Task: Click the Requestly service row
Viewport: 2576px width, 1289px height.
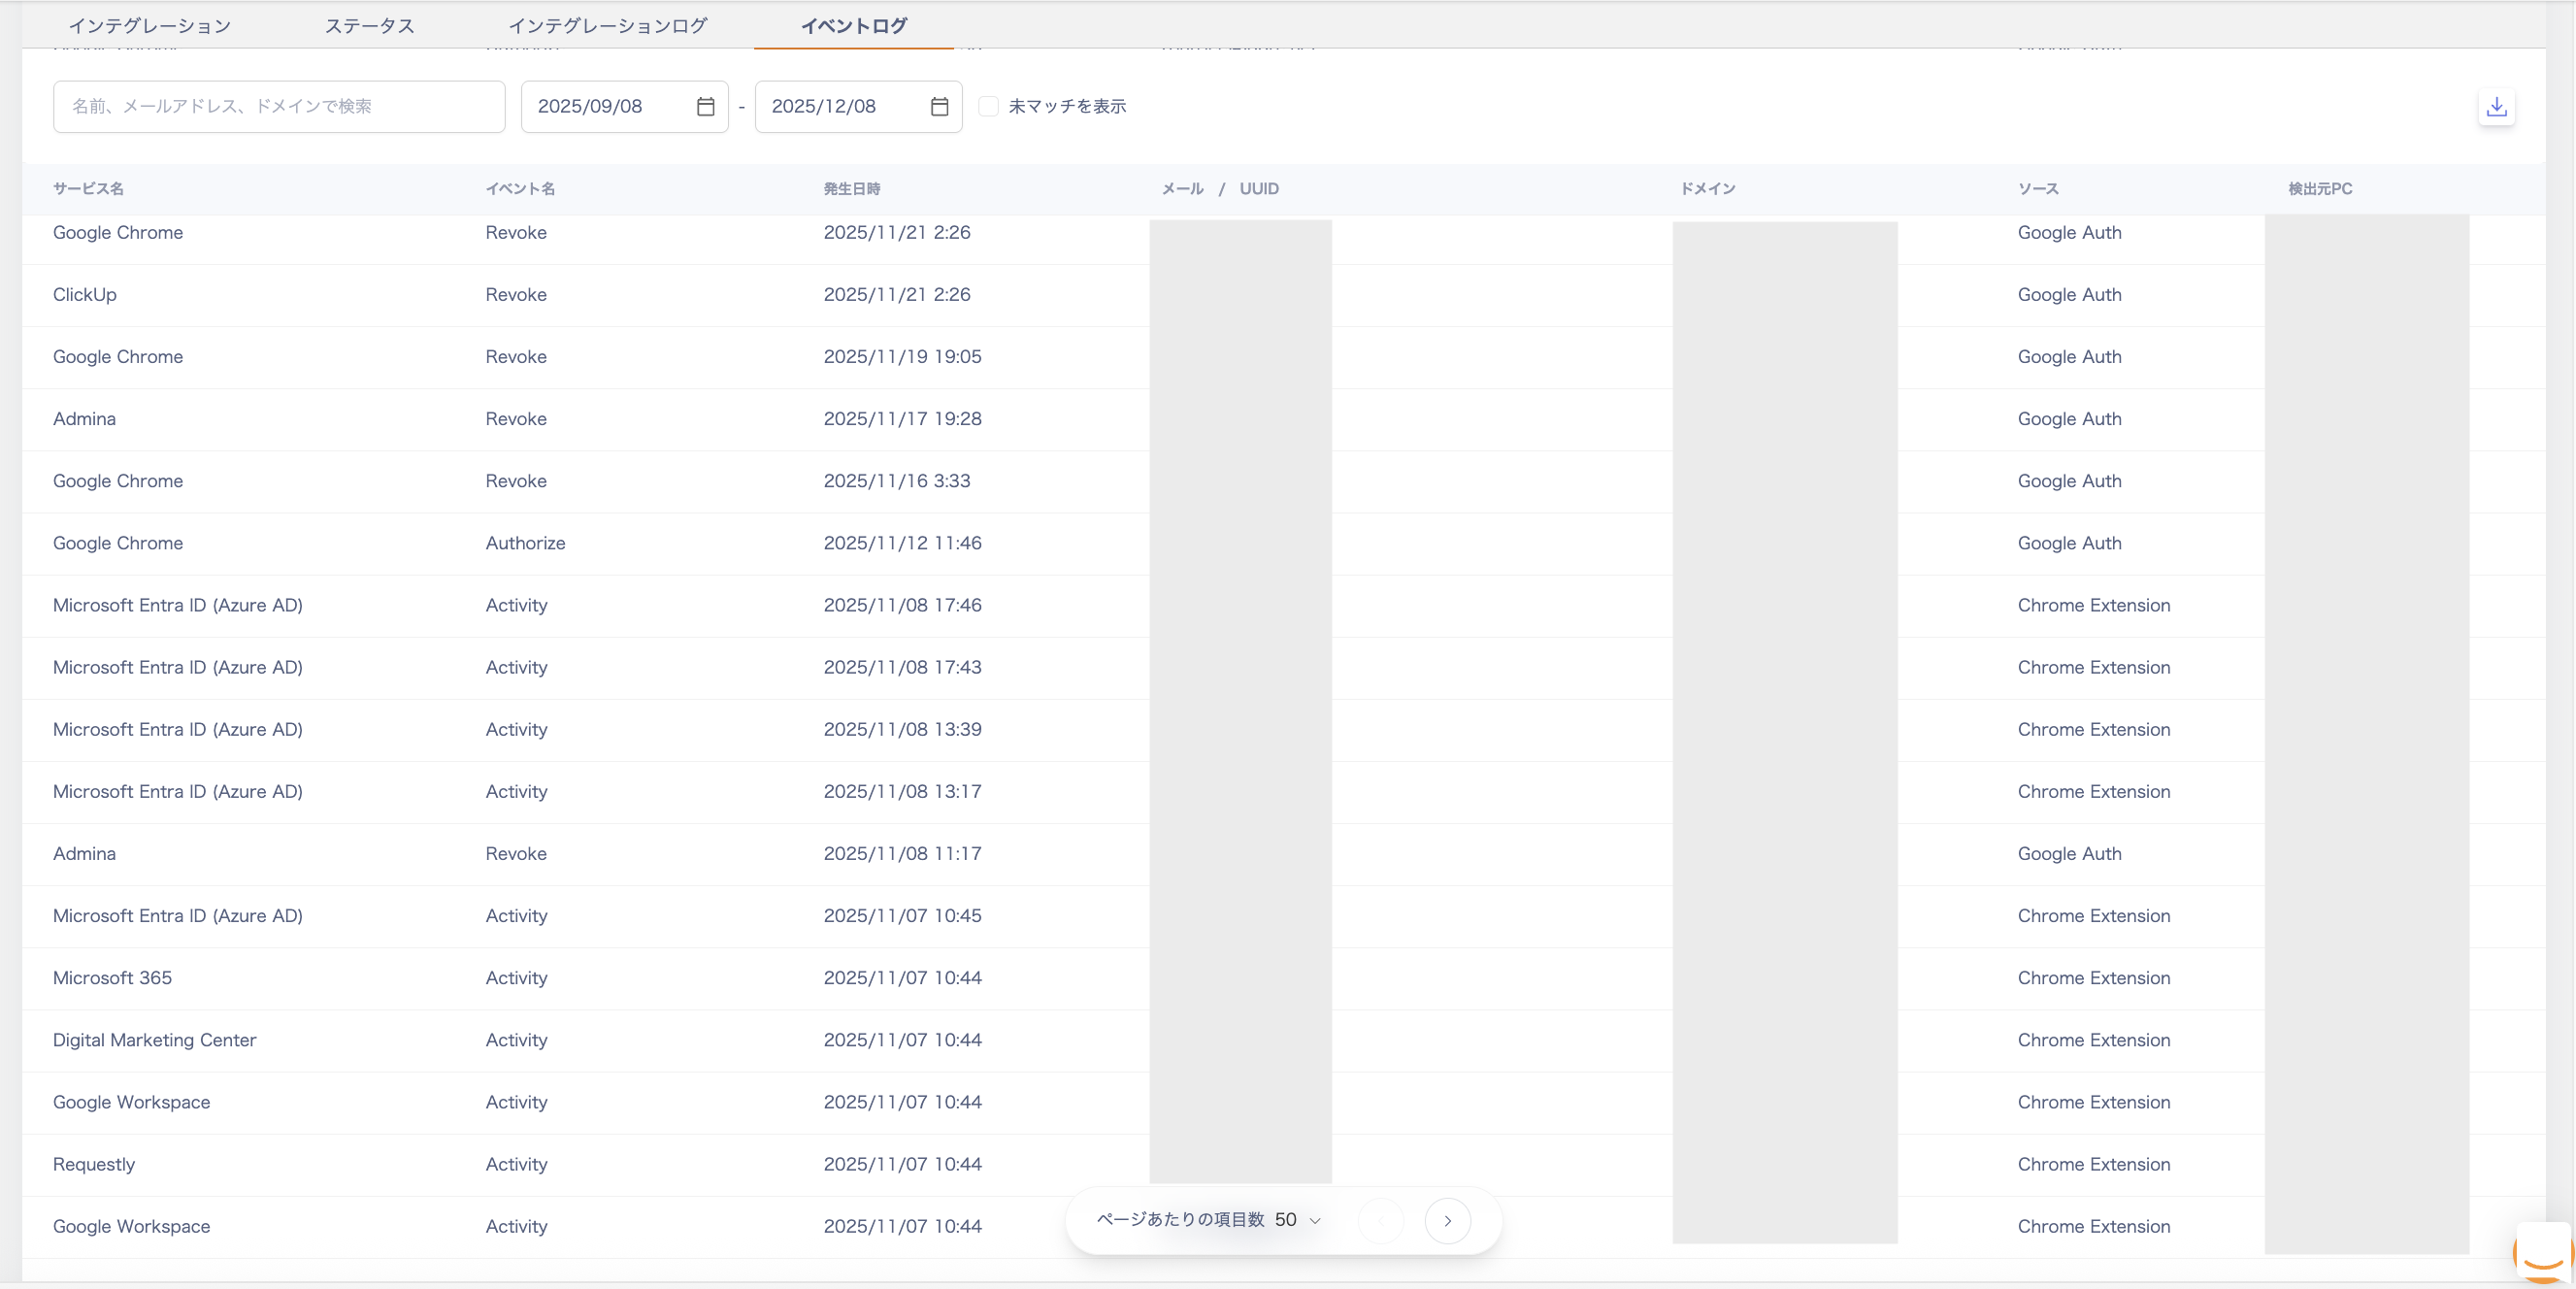Action: (x=94, y=1164)
